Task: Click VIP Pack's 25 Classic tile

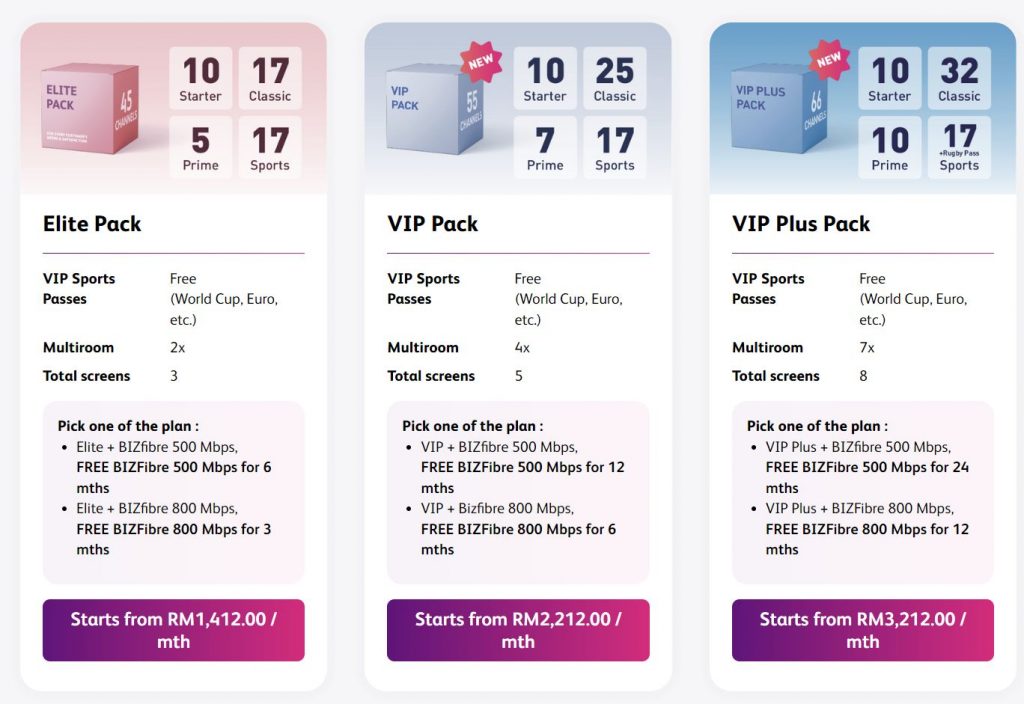Action: (x=614, y=78)
